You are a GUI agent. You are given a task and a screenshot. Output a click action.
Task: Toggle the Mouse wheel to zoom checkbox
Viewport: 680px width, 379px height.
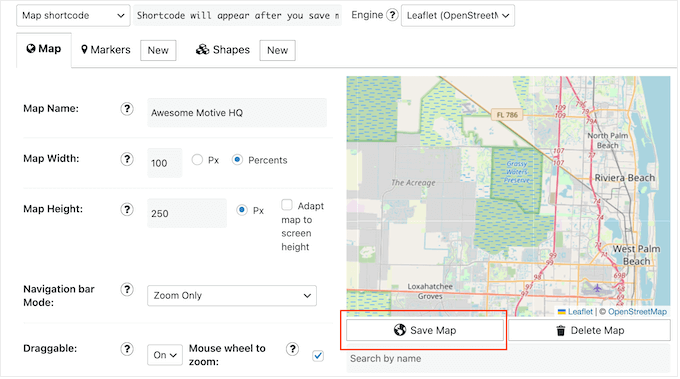pos(318,356)
